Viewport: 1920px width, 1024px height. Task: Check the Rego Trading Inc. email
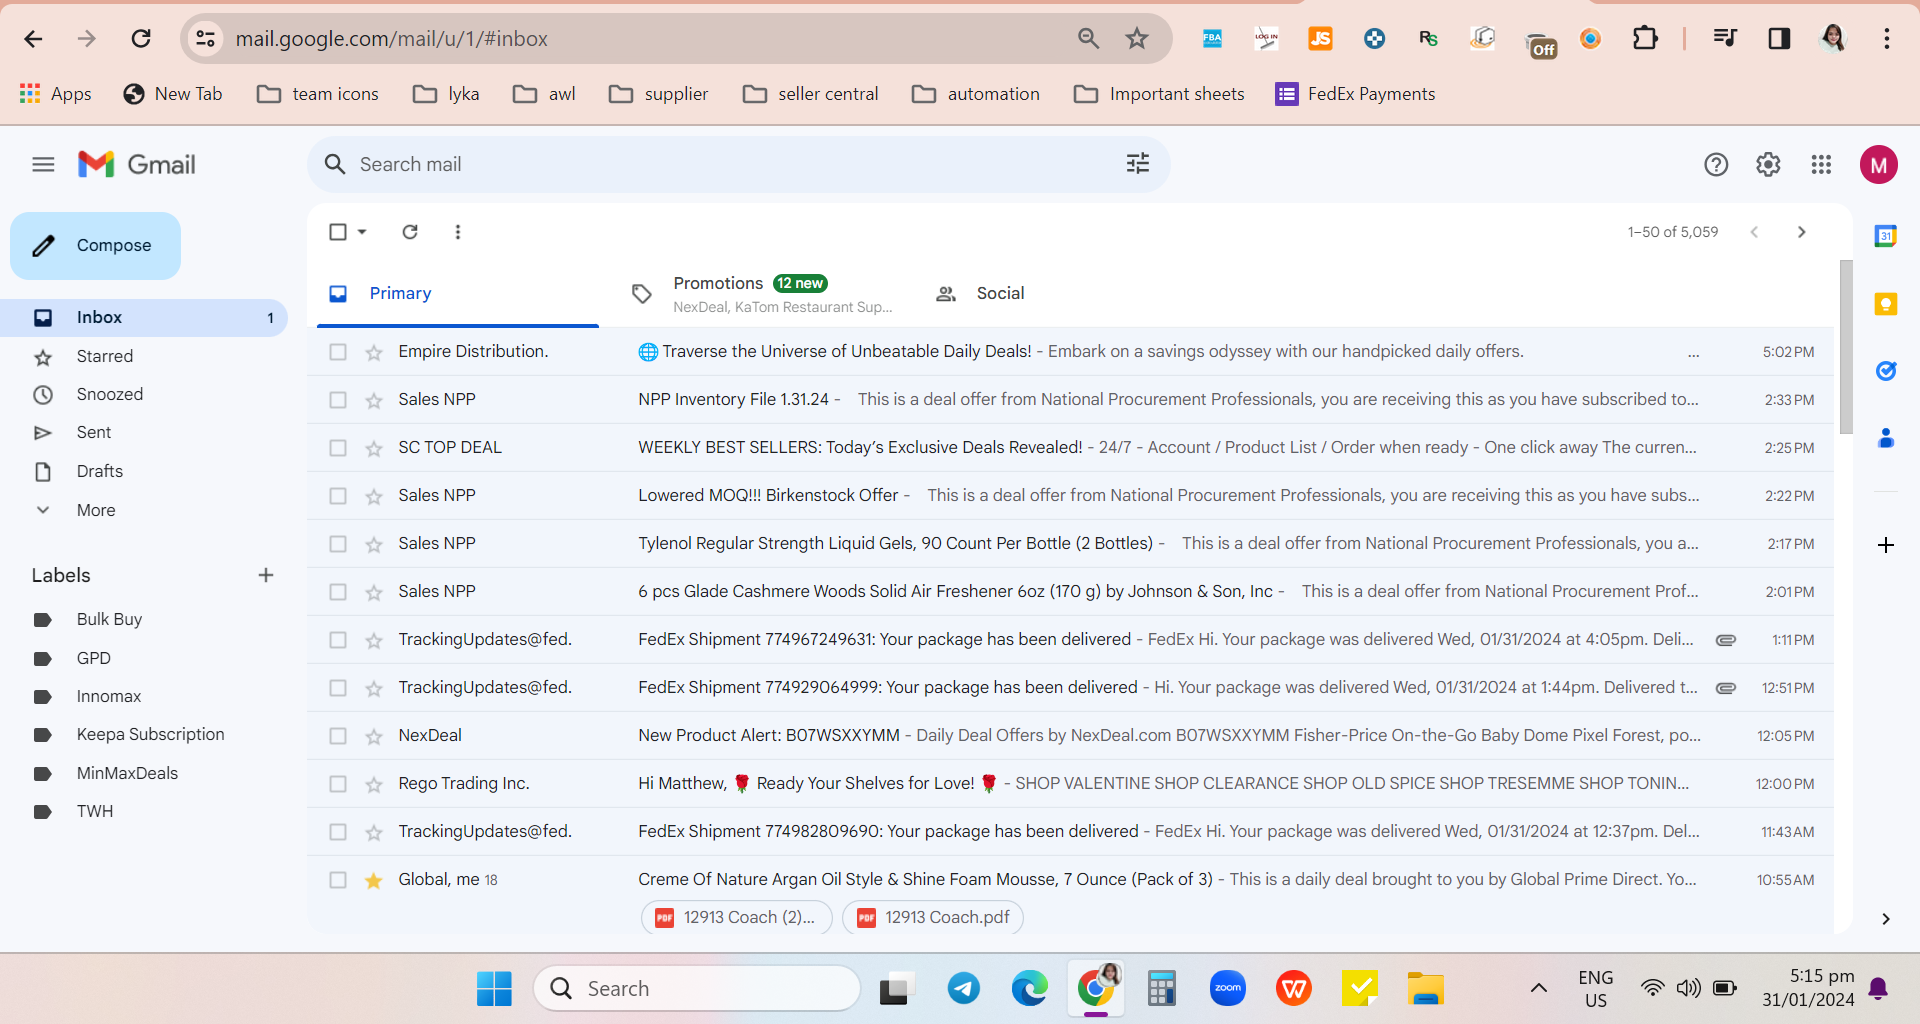tap(338, 784)
